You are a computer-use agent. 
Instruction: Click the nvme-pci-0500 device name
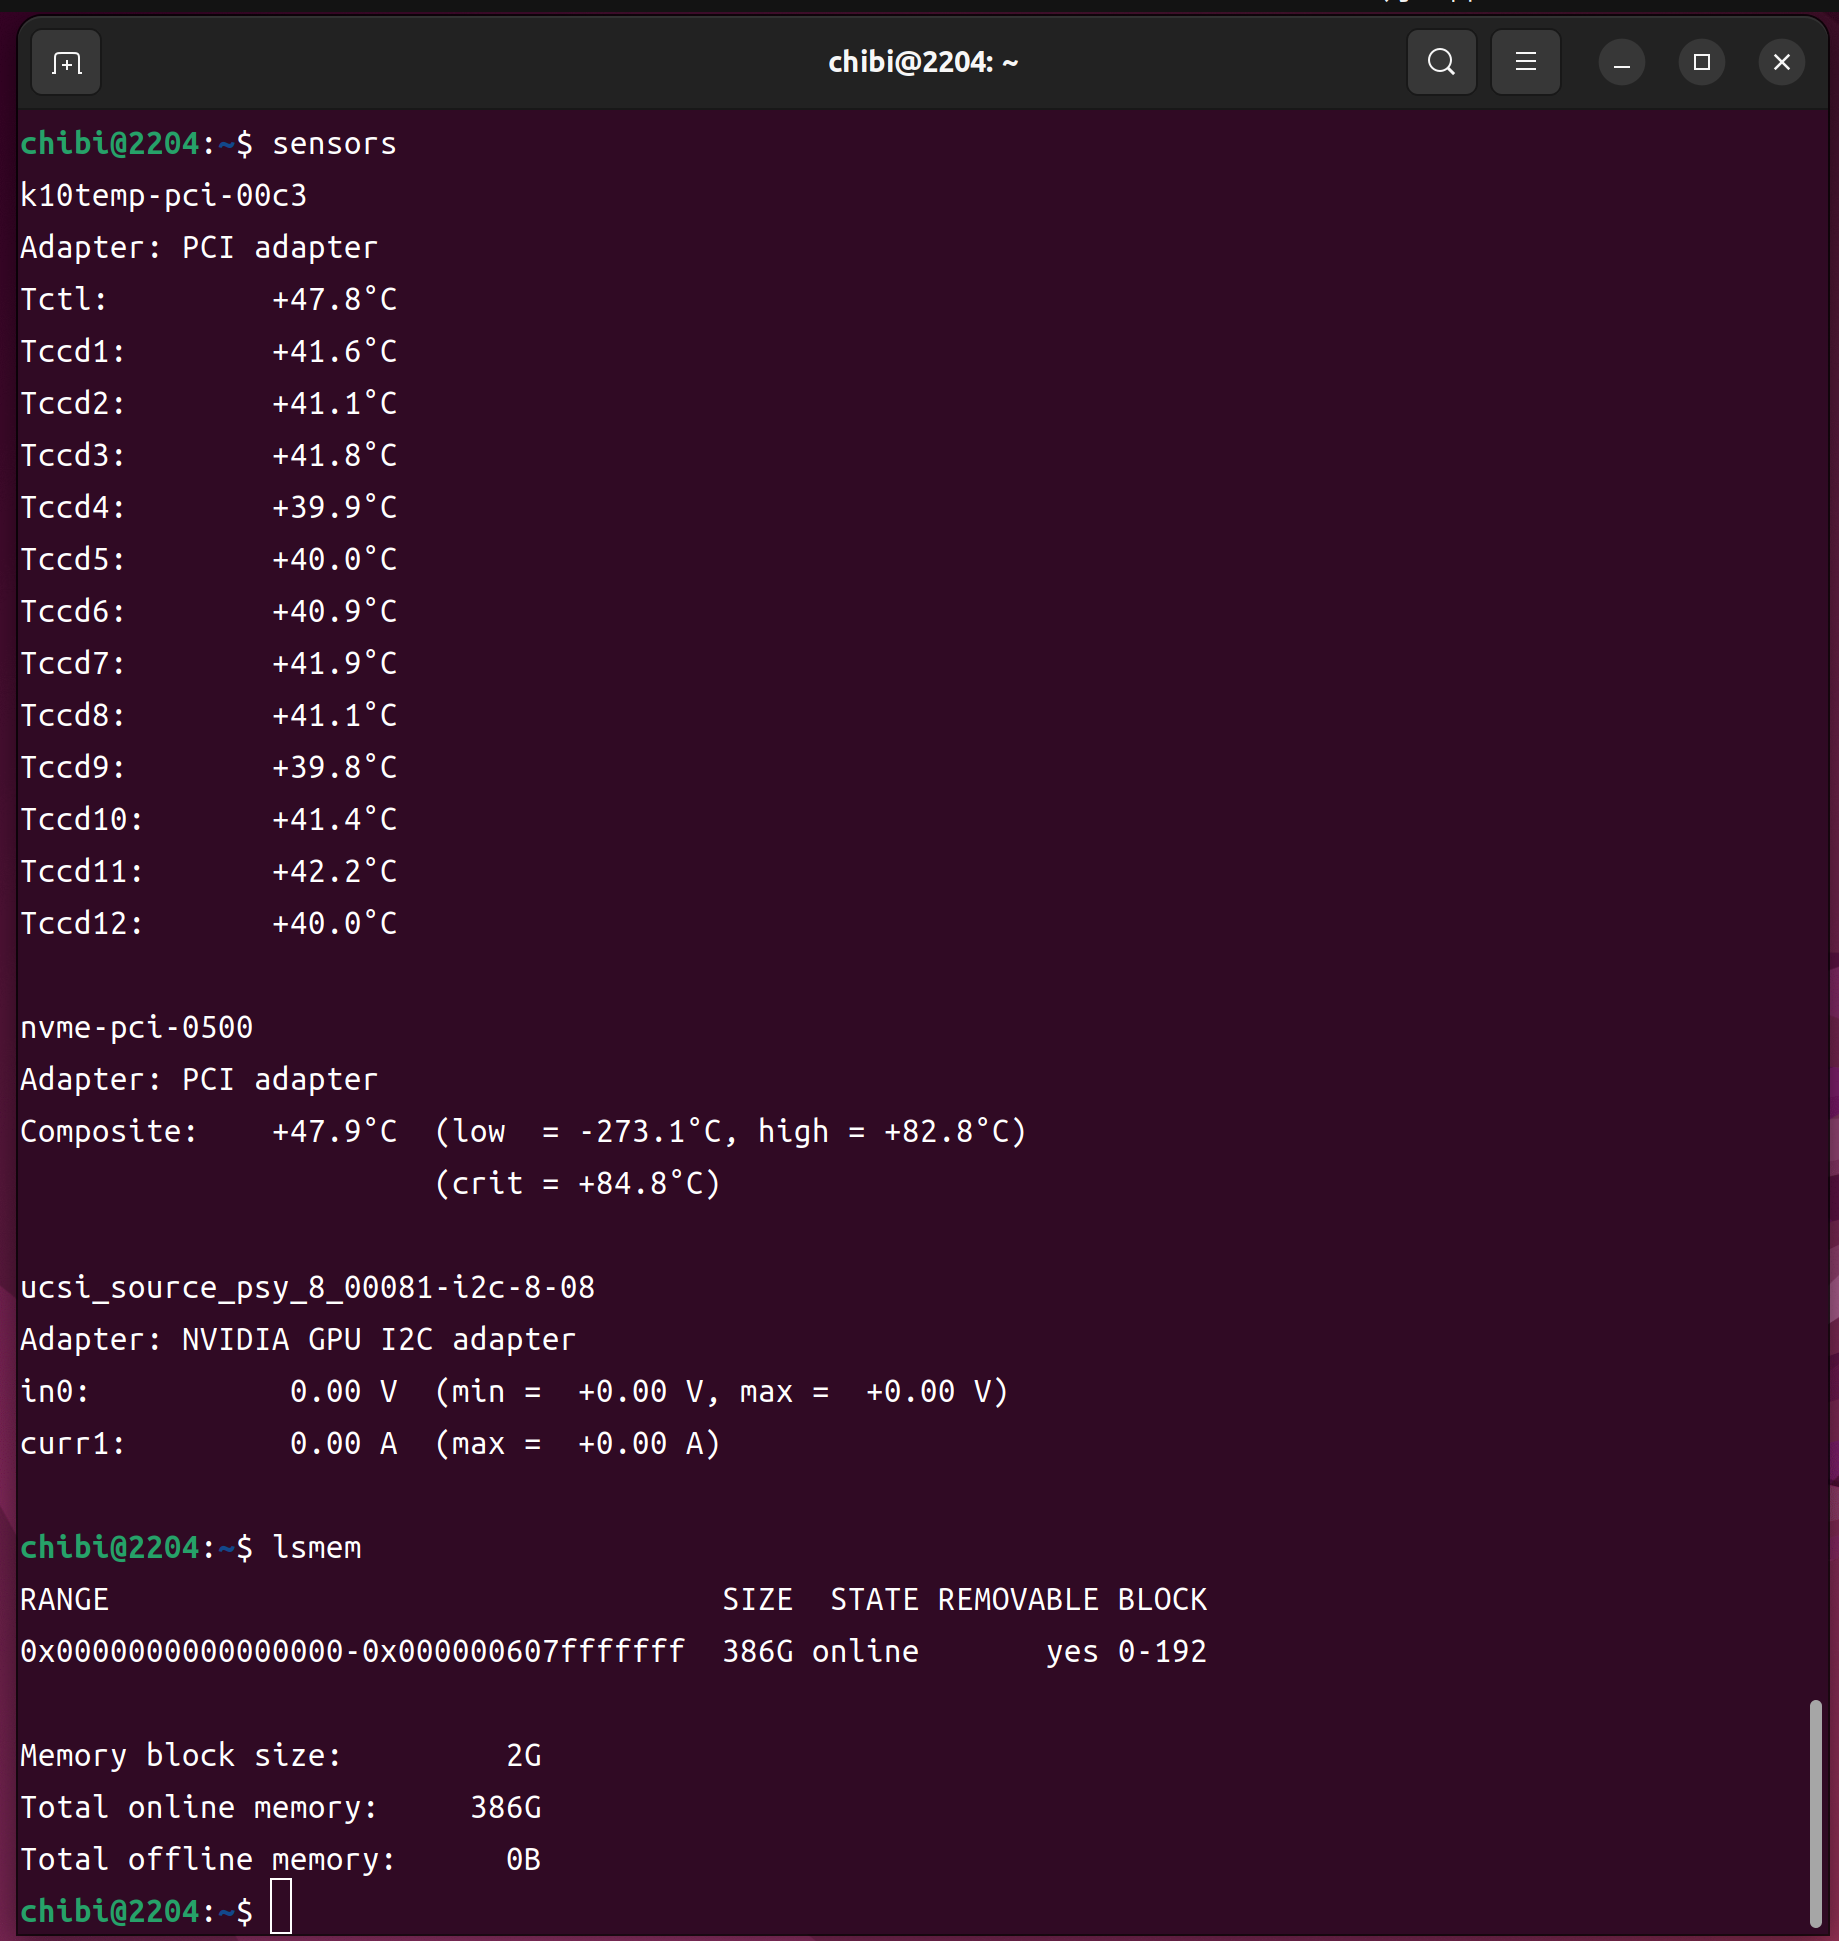pos(137,1028)
